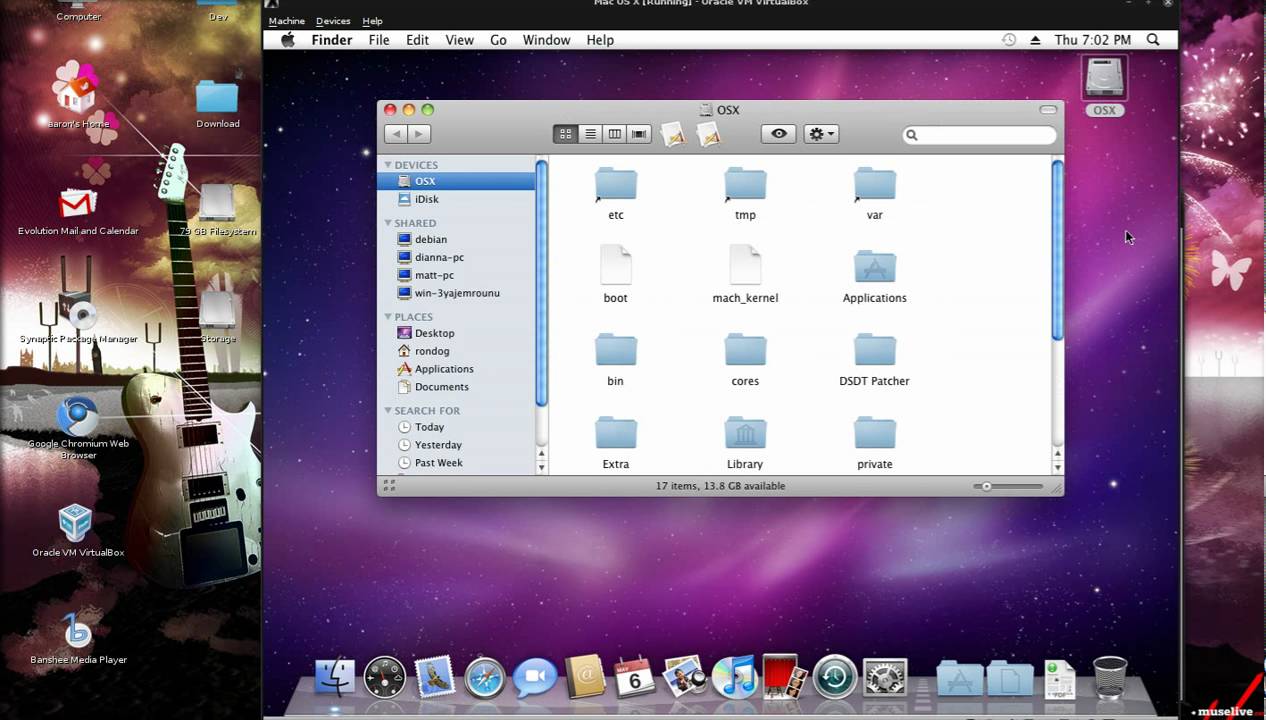Open Quick Look eye button

[x=779, y=134]
